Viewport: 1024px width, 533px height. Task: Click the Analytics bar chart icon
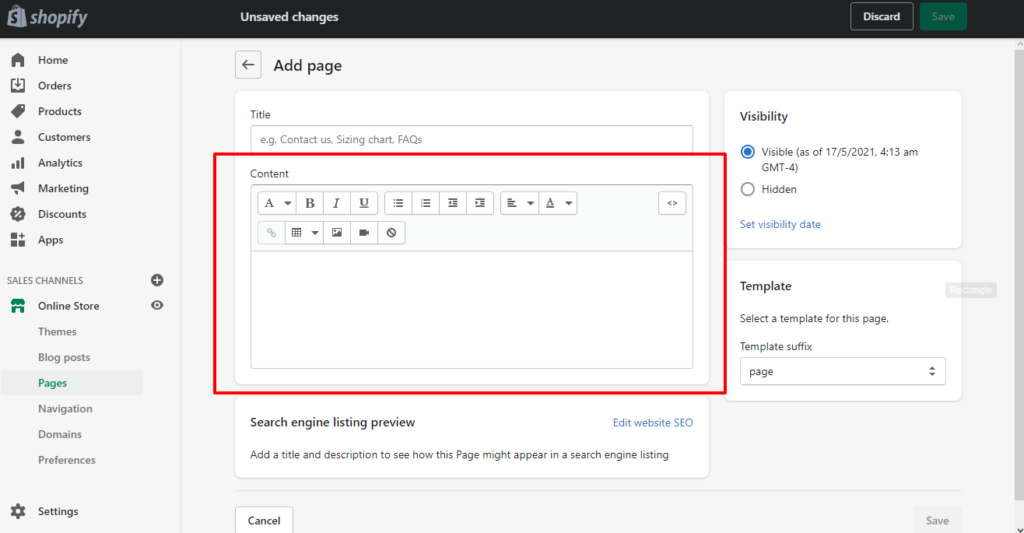[x=18, y=163]
